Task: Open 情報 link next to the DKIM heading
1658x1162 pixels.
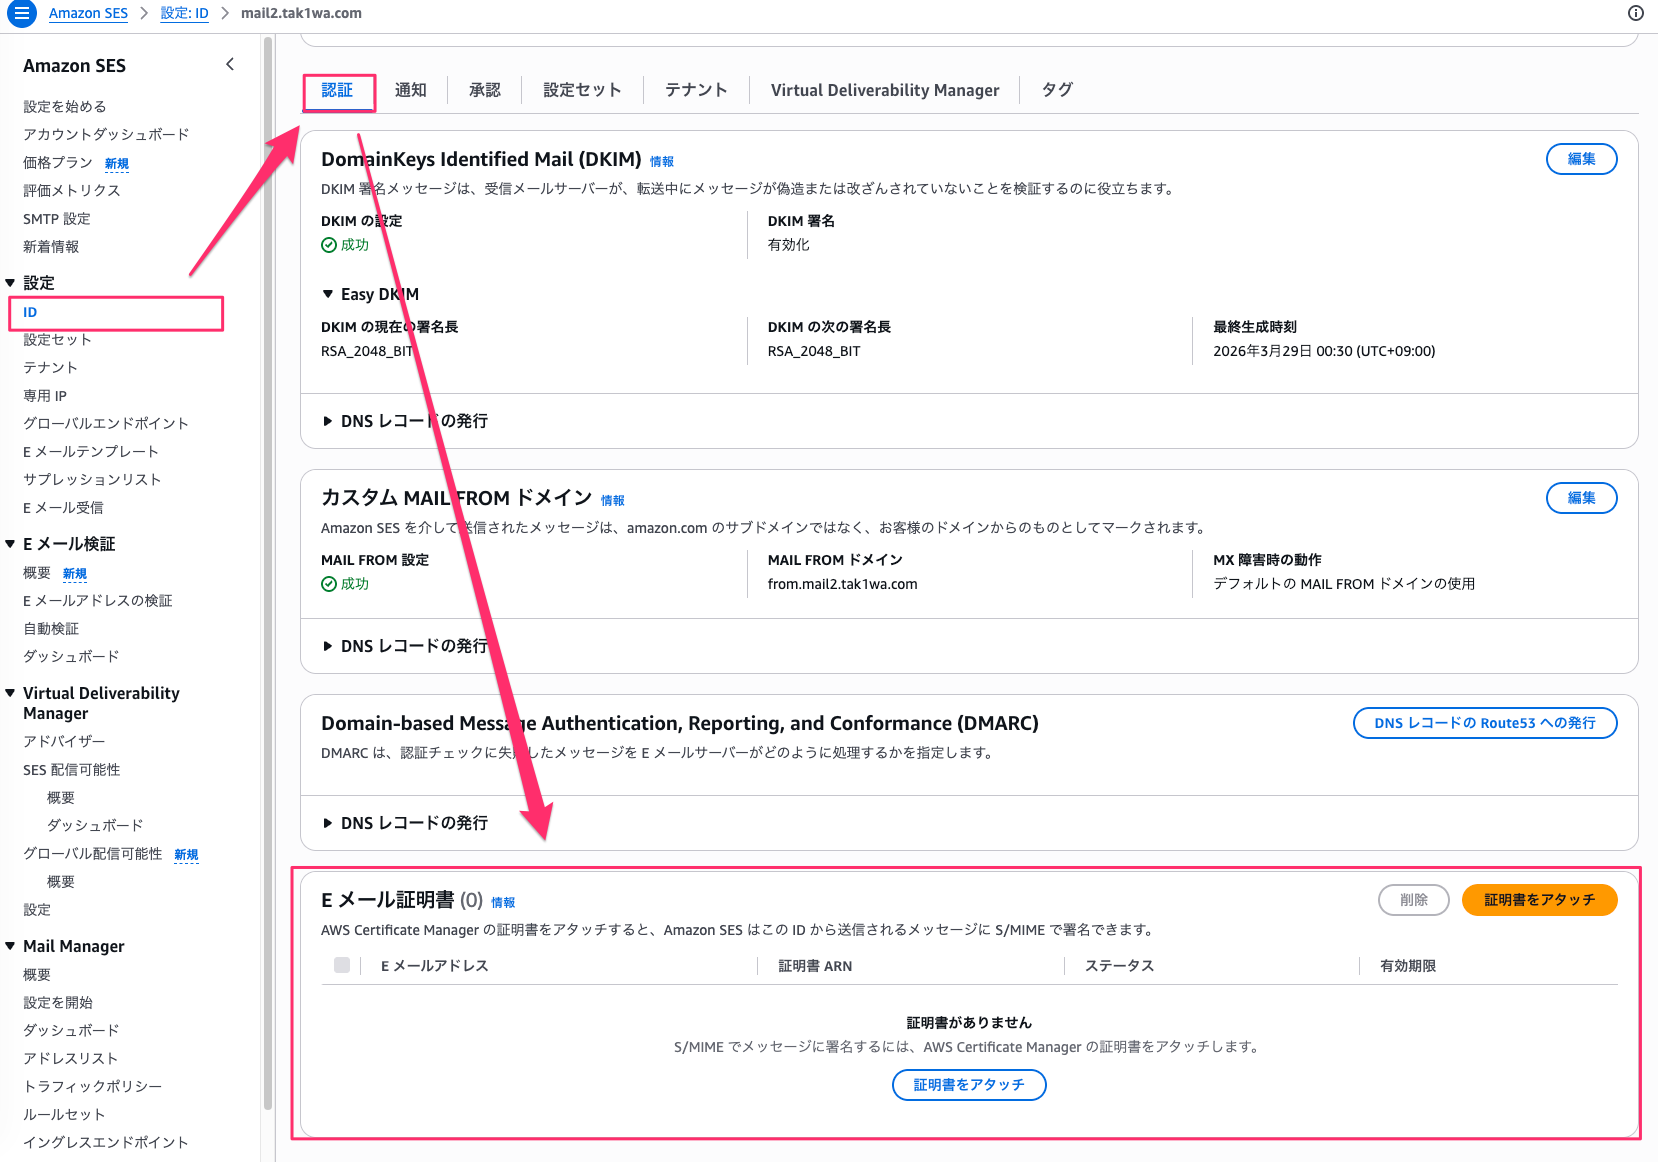Action: pos(662,161)
